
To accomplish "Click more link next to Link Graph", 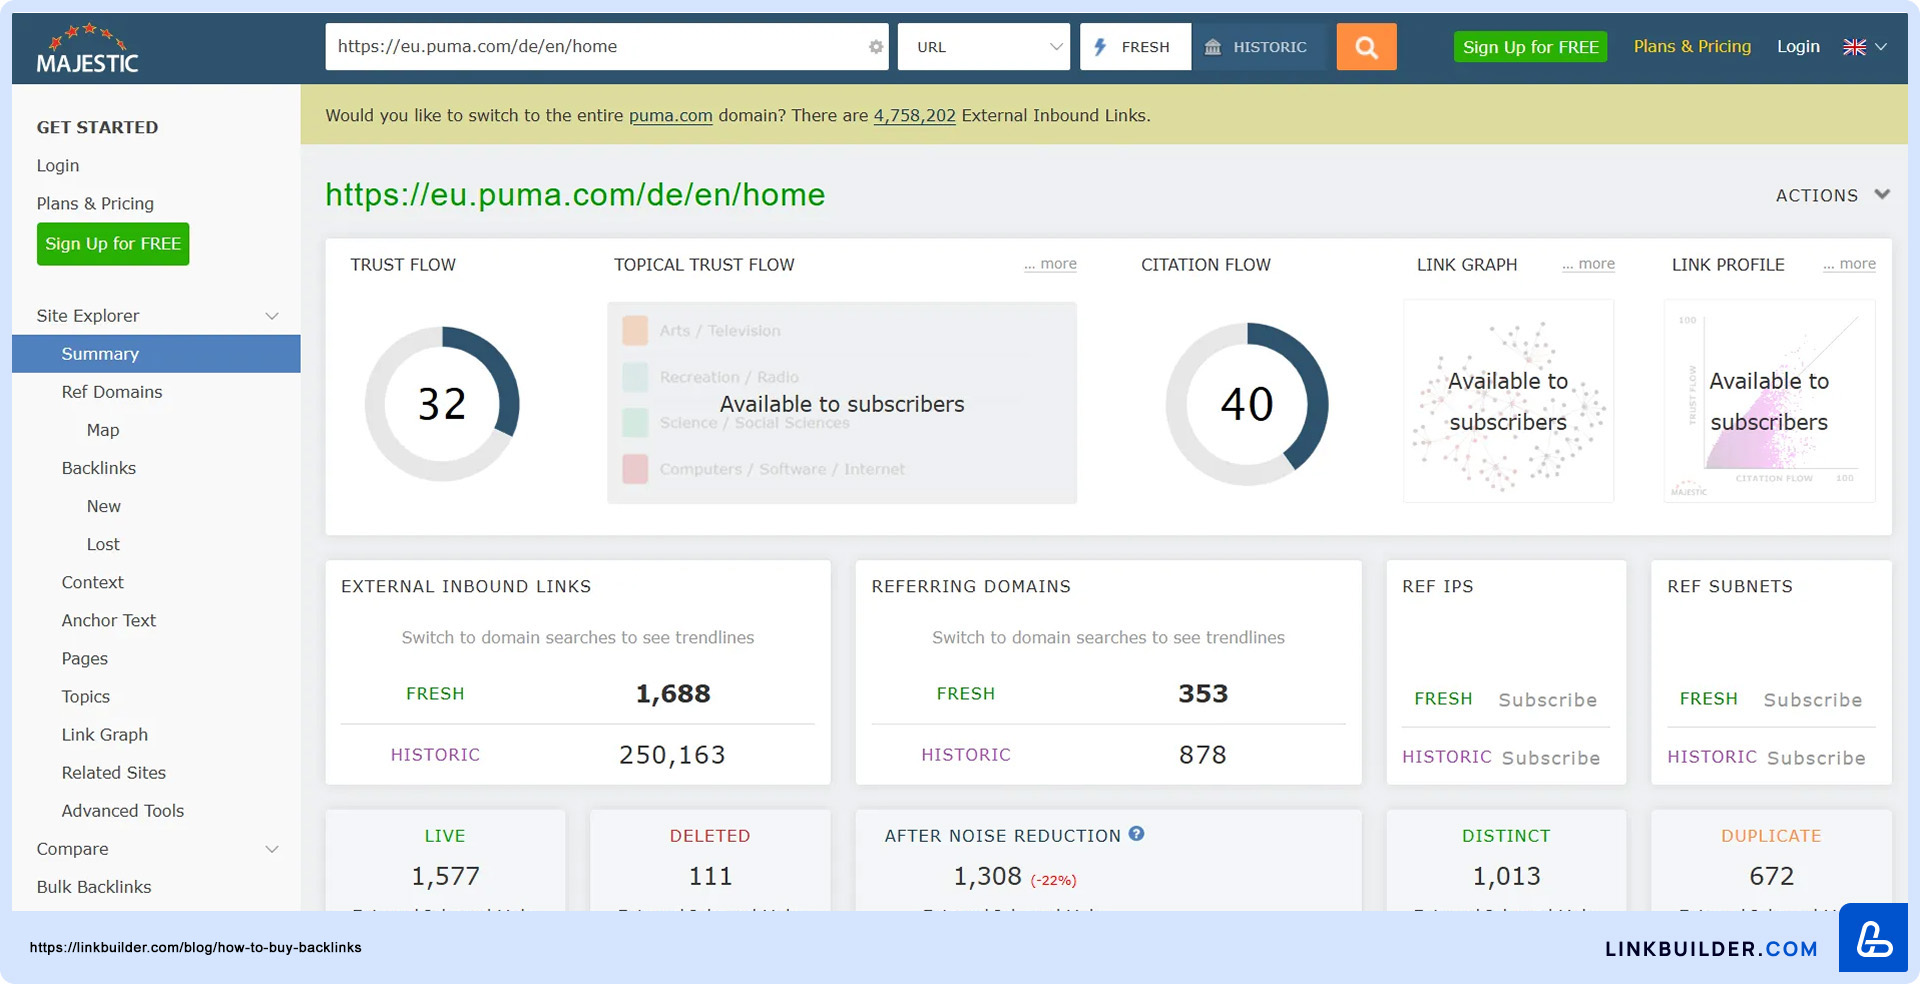I will [x=1588, y=264].
